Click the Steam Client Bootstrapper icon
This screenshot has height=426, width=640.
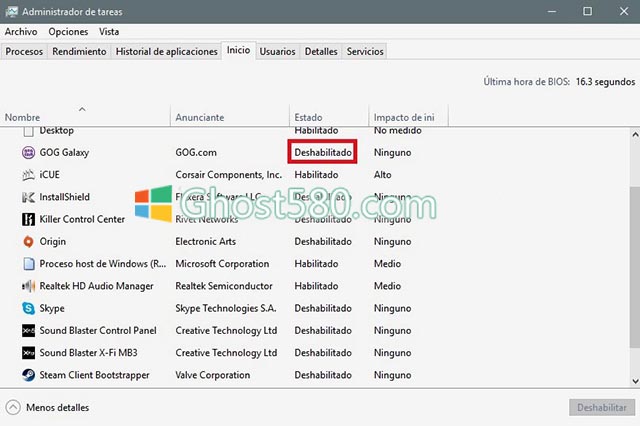(28, 375)
